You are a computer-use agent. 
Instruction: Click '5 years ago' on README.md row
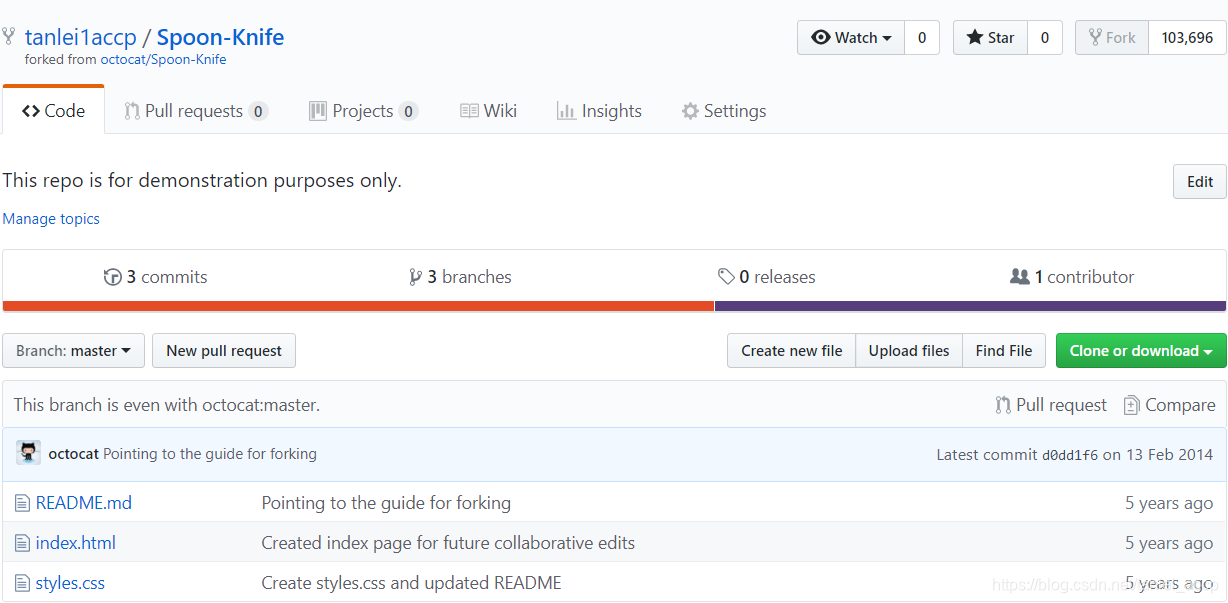pyautogui.click(x=1169, y=503)
